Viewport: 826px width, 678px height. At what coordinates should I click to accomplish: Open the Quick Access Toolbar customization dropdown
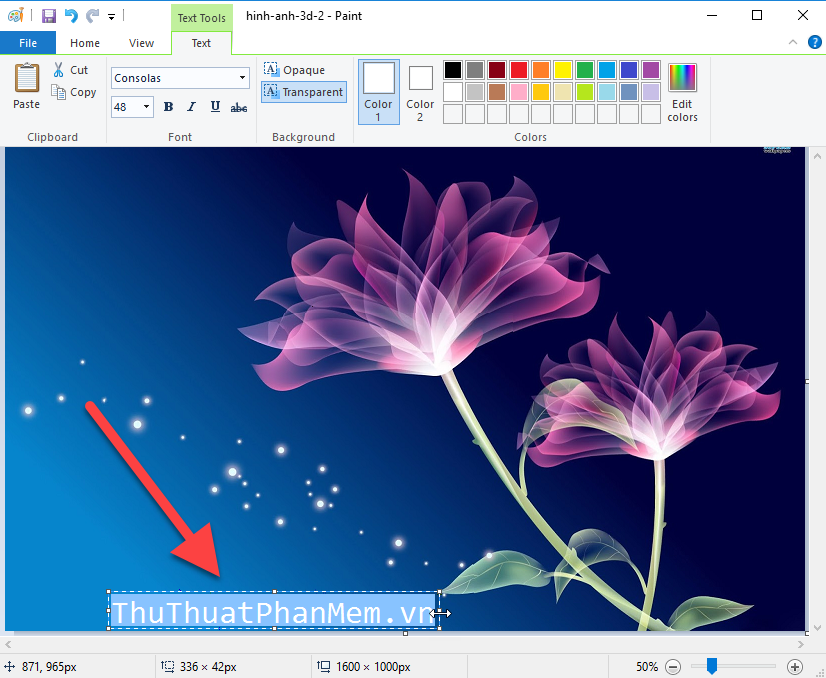[x=112, y=15]
